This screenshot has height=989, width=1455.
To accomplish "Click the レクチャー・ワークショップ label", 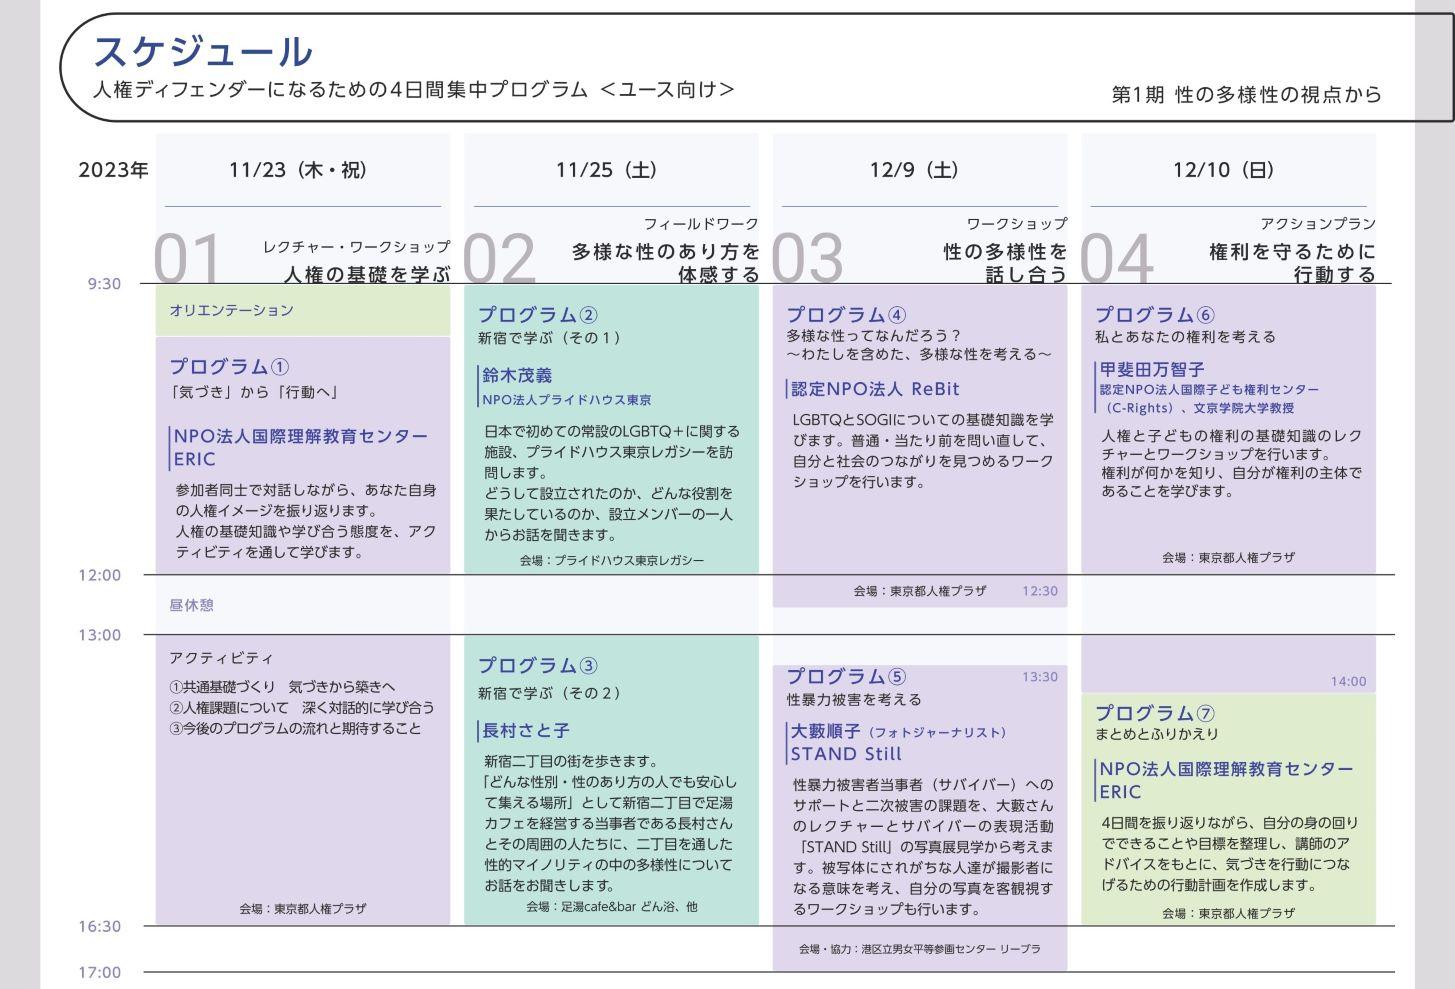I will [356, 246].
